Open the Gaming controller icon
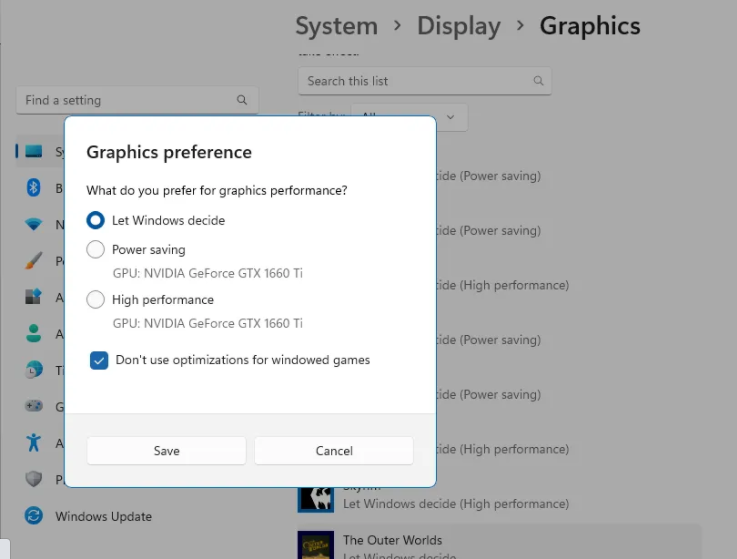This screenshot has width=737, height=559. [33, 406]
